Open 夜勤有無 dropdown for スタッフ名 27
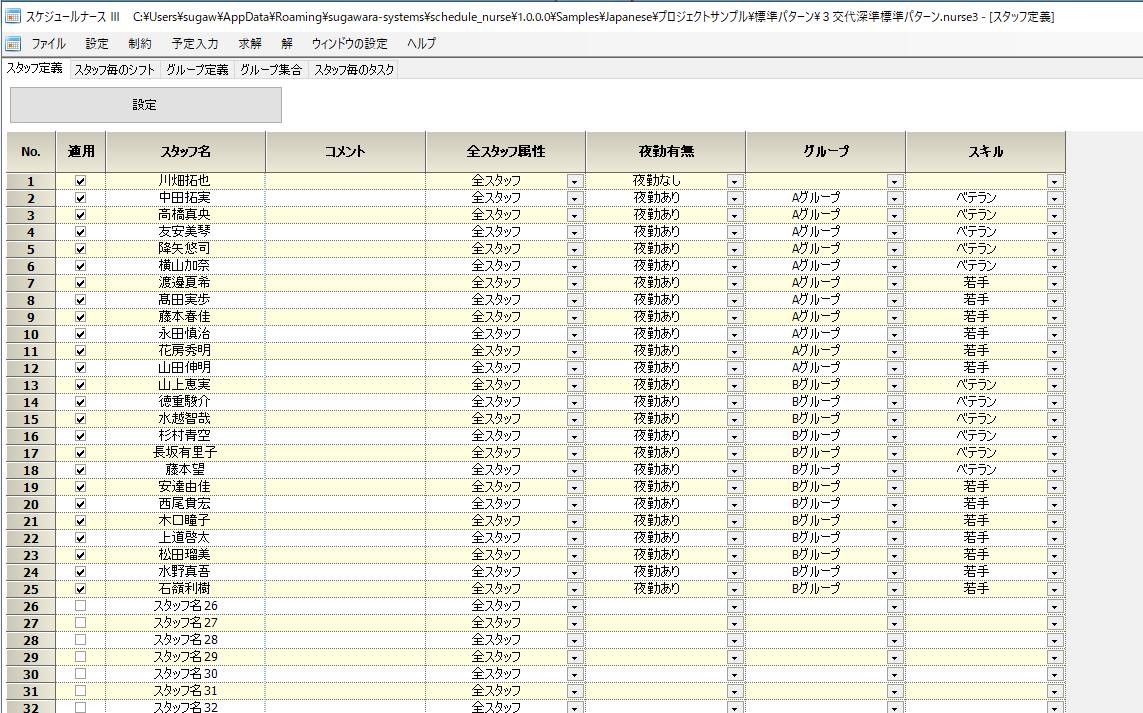The height and width of the screenshot is (713, 1143). click(734, 623)
